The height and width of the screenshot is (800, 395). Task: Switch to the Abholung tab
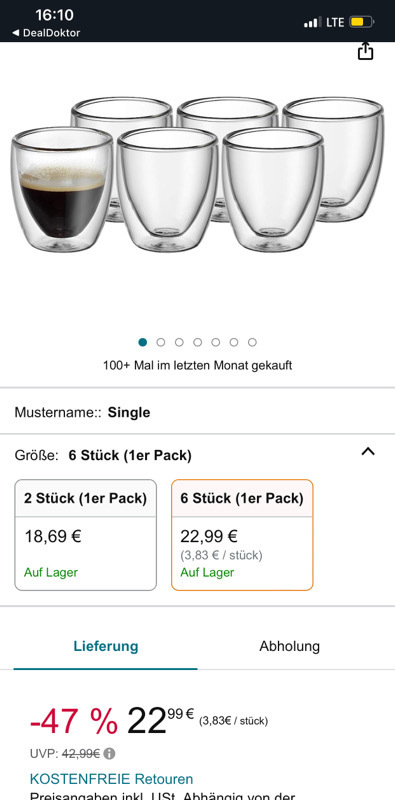click(289, 646)
